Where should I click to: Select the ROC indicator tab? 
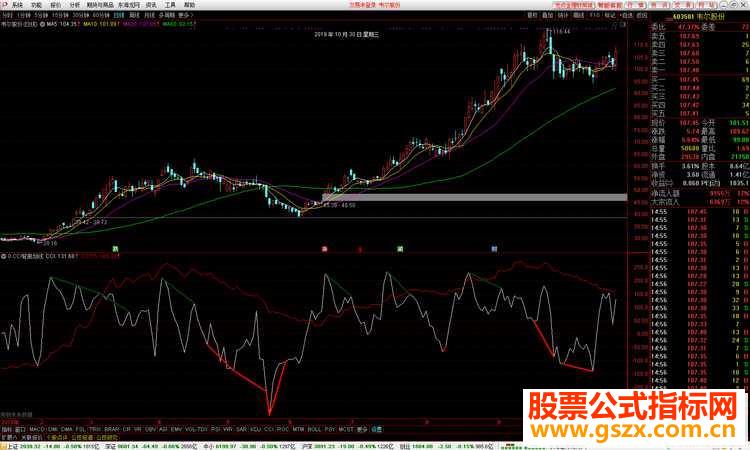[x=283, y=429]
